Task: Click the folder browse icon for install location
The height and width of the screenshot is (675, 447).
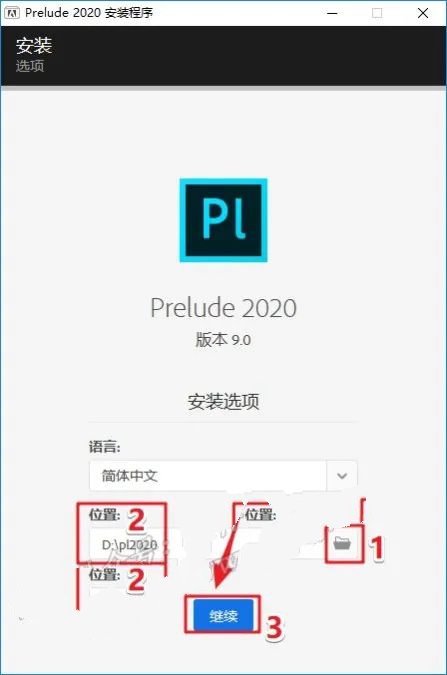Action: point(342,543)
